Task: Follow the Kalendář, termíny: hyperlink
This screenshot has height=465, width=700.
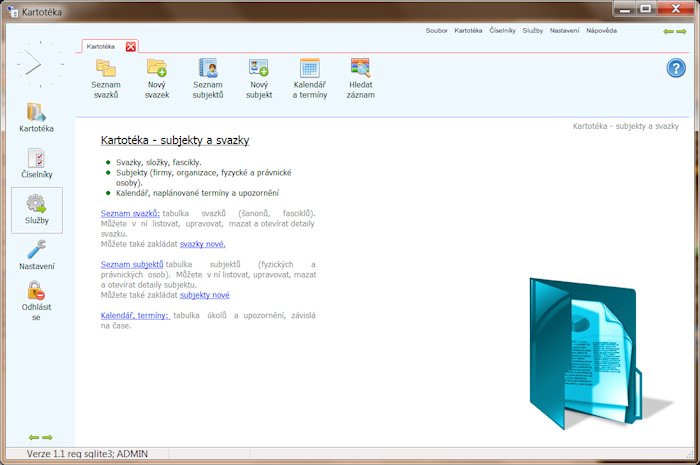Action: point(135,316)
